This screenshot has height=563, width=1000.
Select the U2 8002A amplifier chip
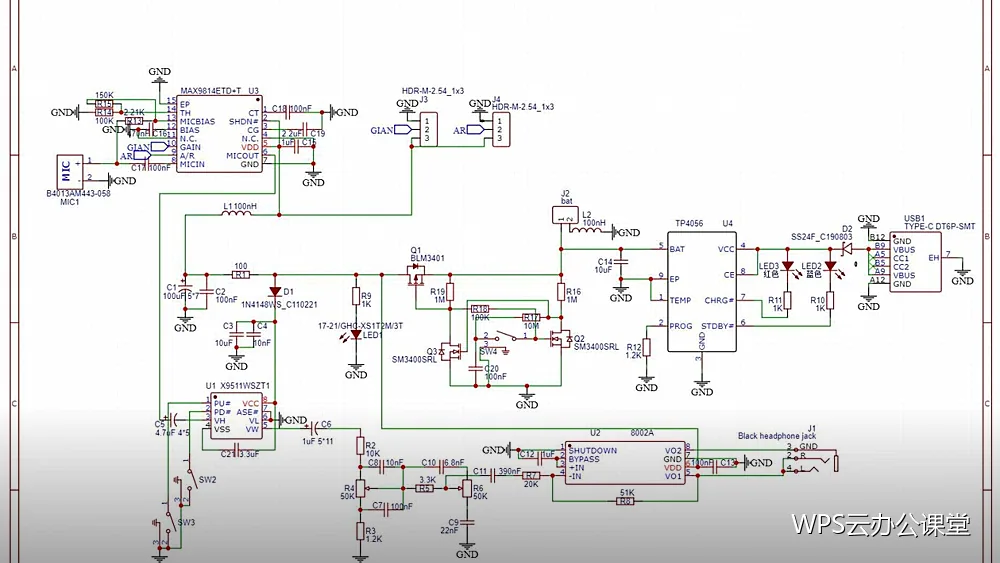624,464
